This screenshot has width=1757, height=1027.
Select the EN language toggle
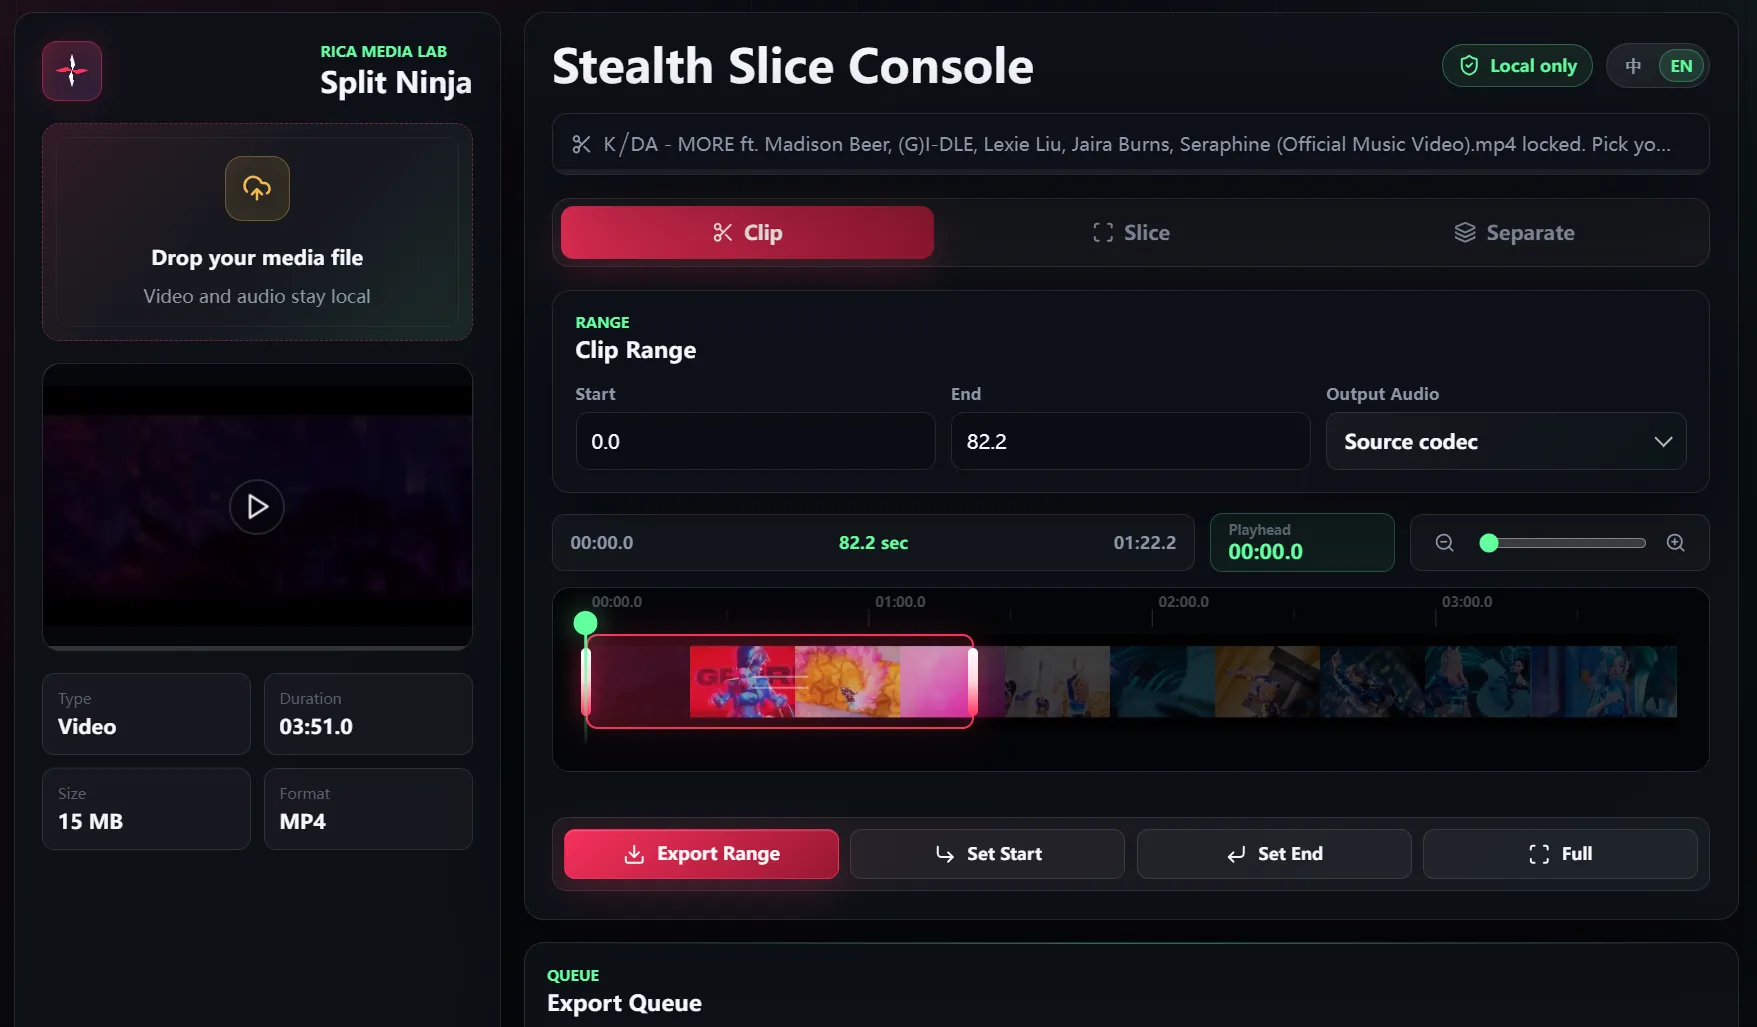1681,66
